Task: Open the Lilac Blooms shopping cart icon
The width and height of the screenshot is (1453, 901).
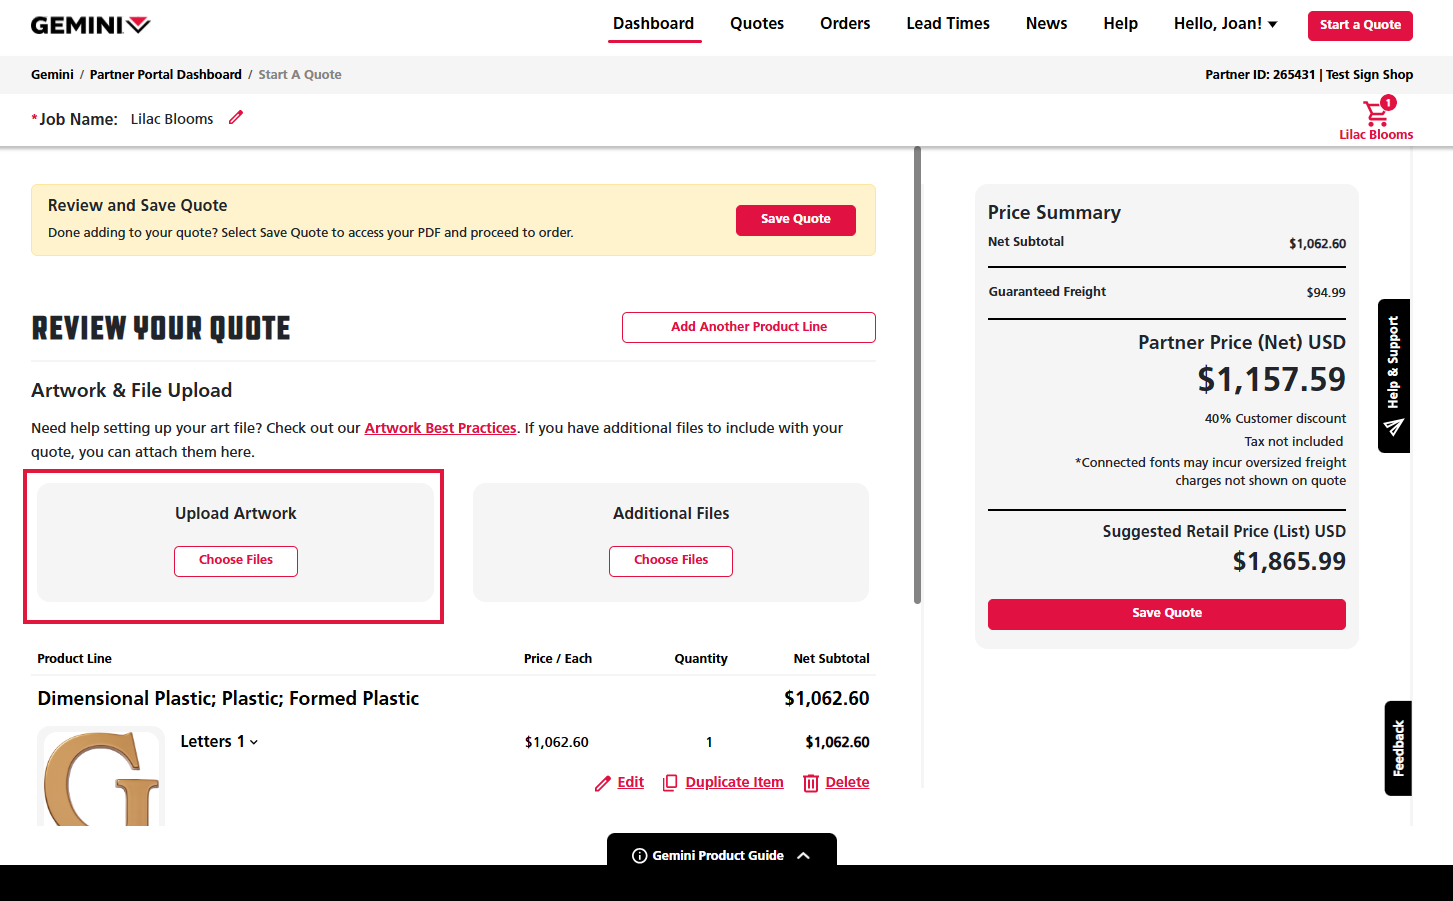Action: 1377,113
